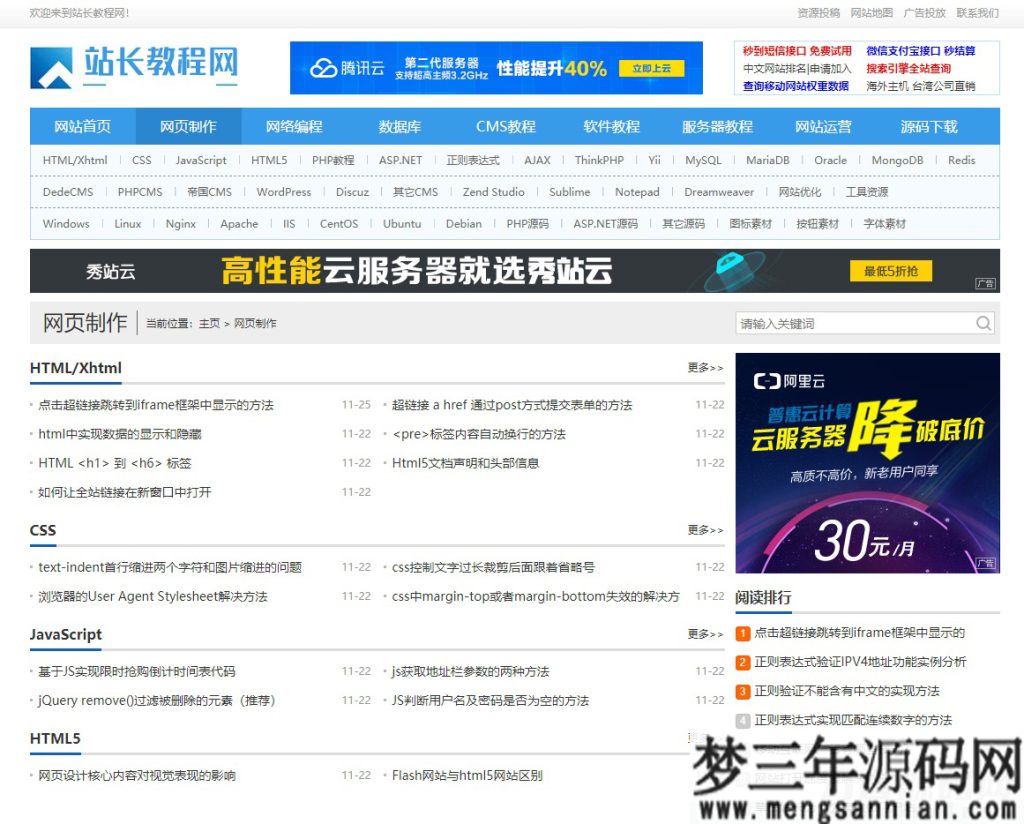This screenshot has width=1024, height=824.
Task: Open the 联系我们 link at top right
Action: coord(977,14)
